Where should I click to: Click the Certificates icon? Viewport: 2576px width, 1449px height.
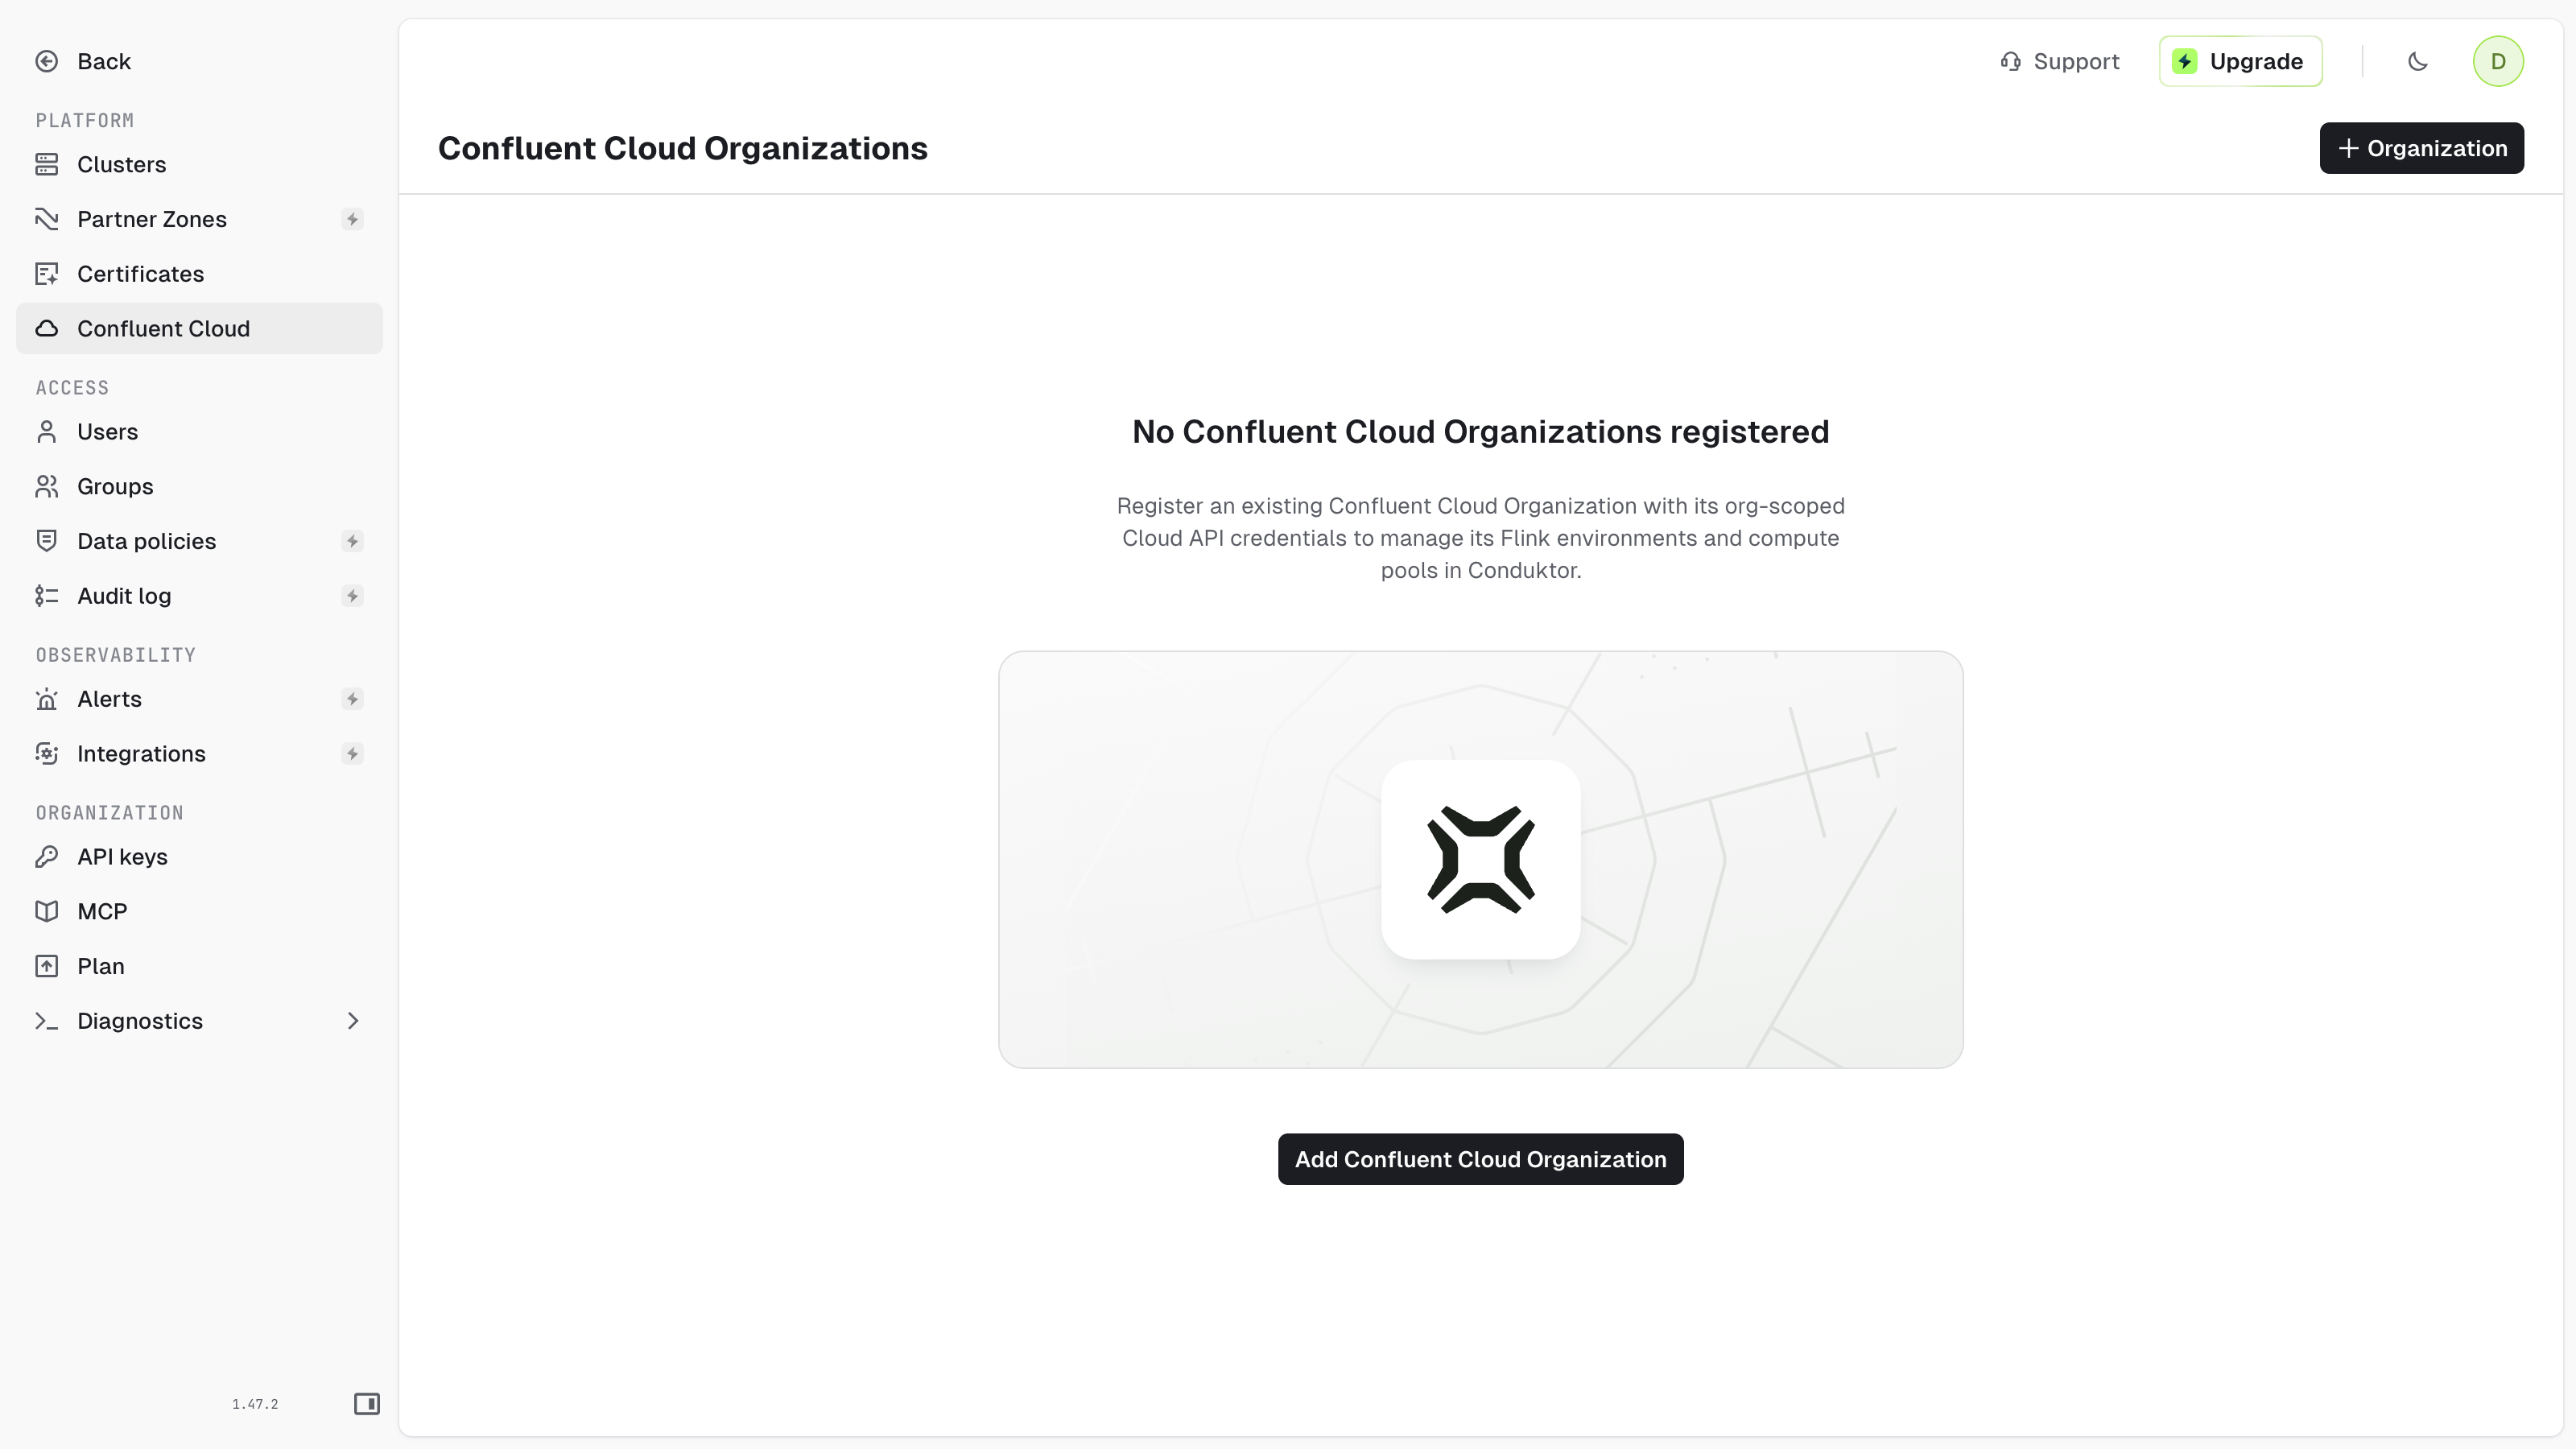pos(47,274)
